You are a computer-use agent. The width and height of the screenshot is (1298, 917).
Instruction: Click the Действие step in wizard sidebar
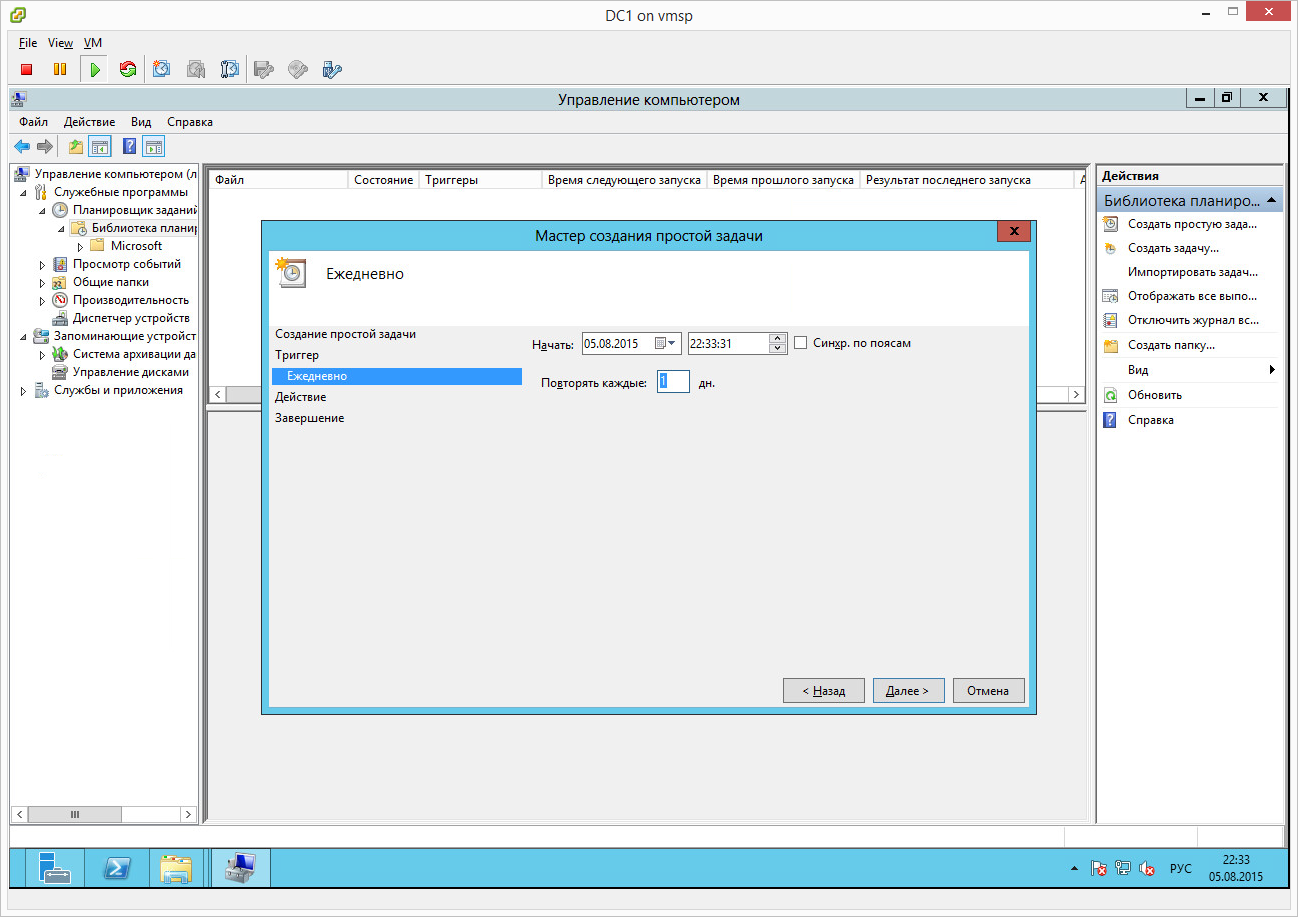coord(300,397)
